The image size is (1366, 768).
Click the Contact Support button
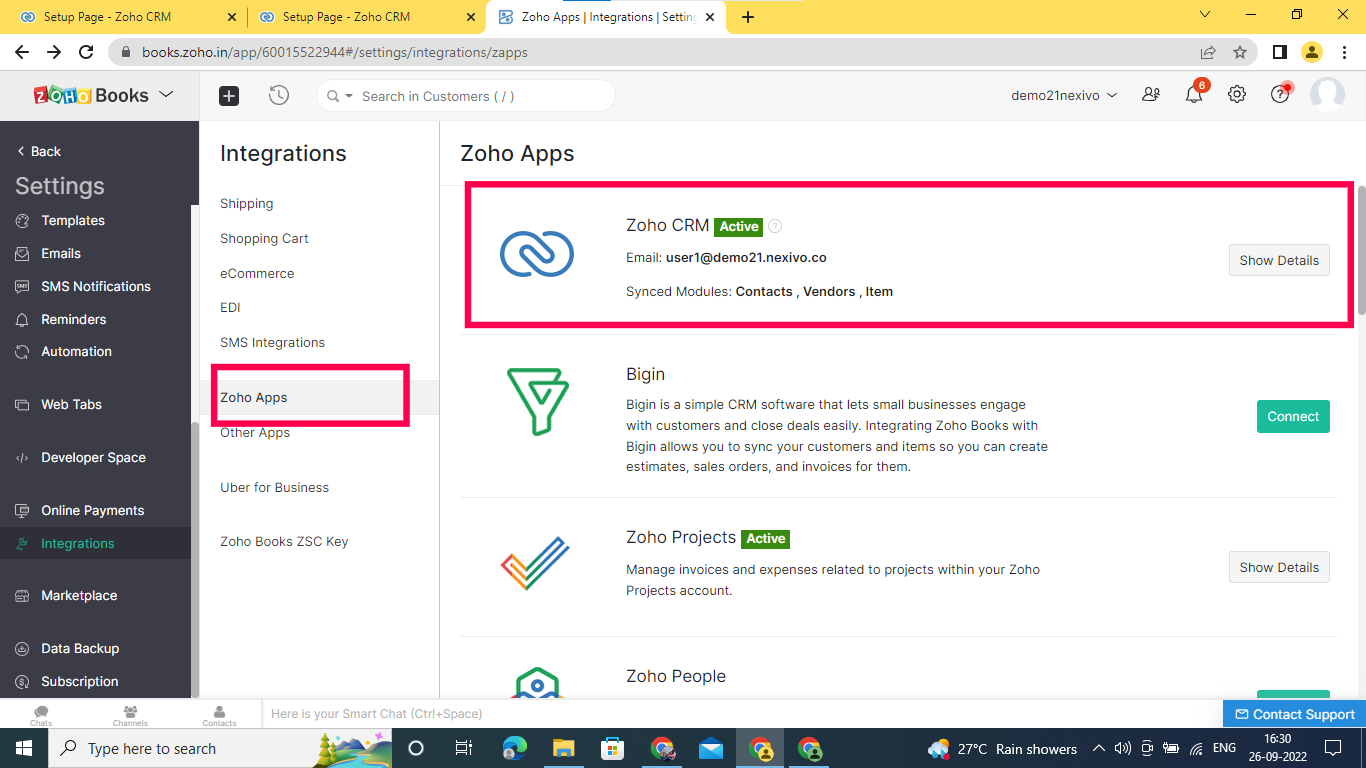tap(1294, 714)
